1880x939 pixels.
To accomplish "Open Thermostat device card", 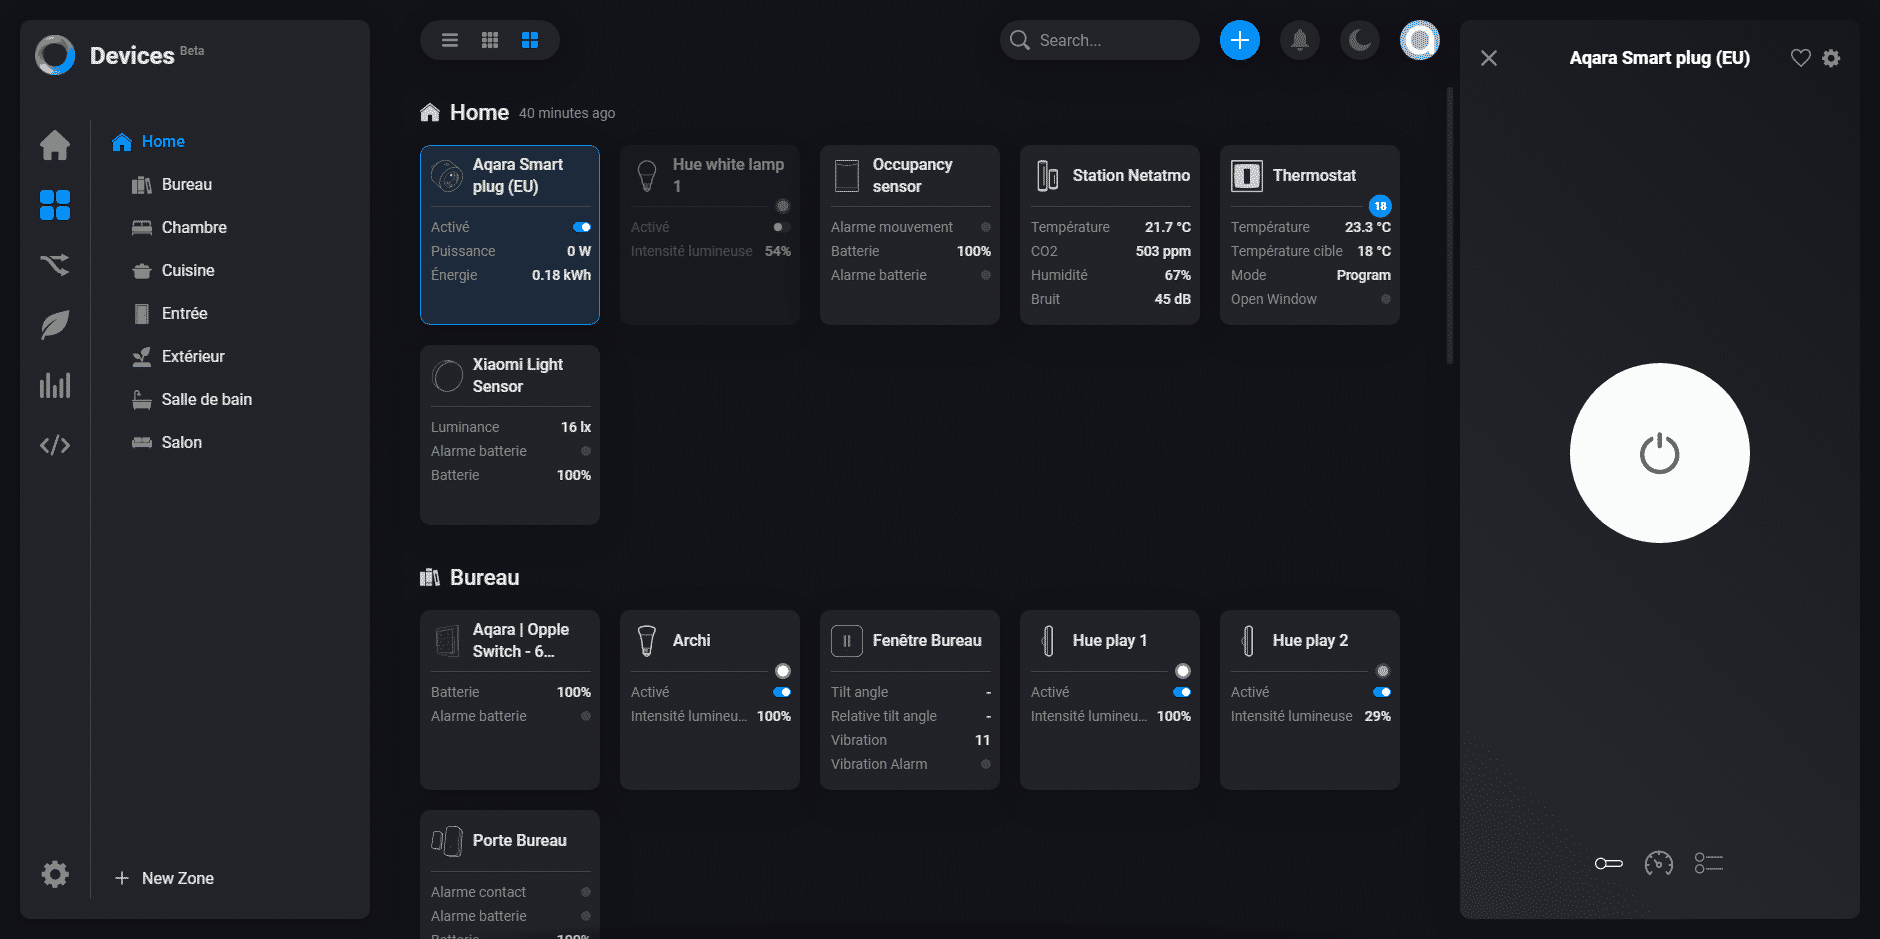I will pos(1310,235).
